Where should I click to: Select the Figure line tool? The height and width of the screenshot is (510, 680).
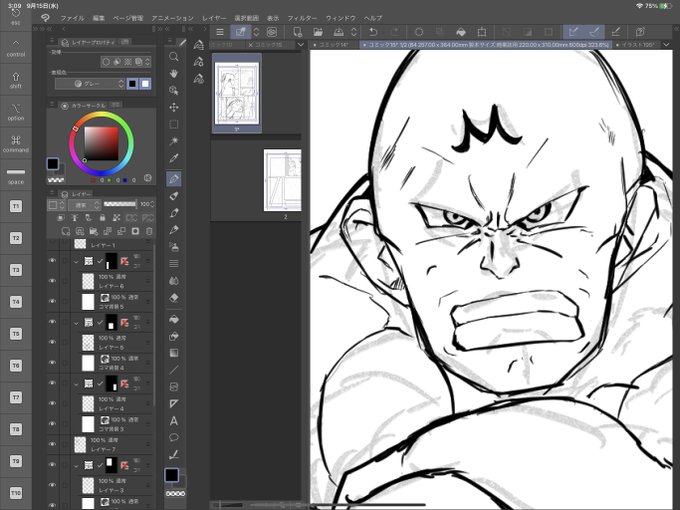click(173, 370)
